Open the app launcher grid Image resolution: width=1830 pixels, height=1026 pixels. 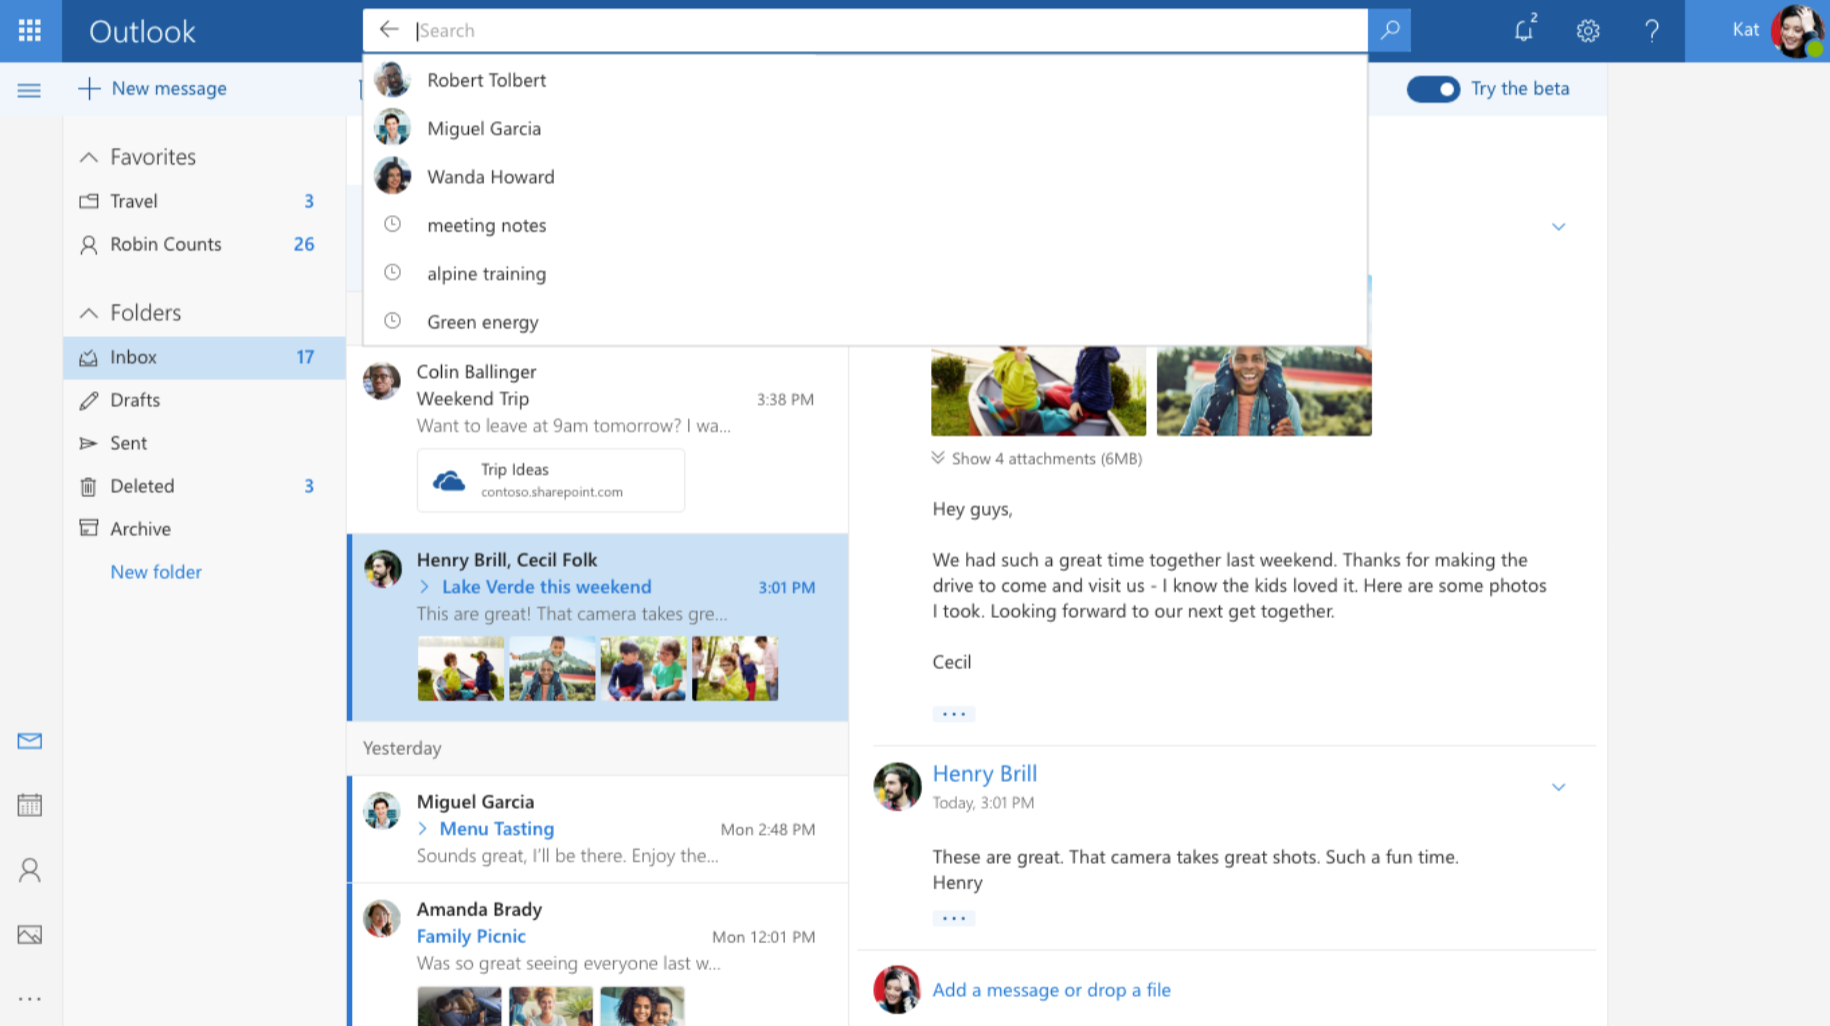[x=29, y=30]
